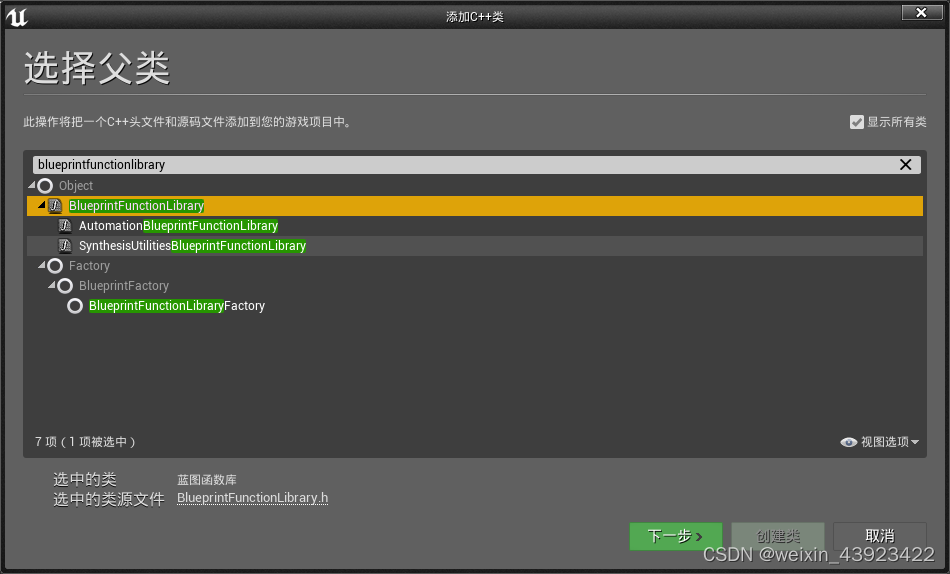Toggle the 显示所有类 checkbox
This screenshot has height=574, width=950.
point(857,122)
